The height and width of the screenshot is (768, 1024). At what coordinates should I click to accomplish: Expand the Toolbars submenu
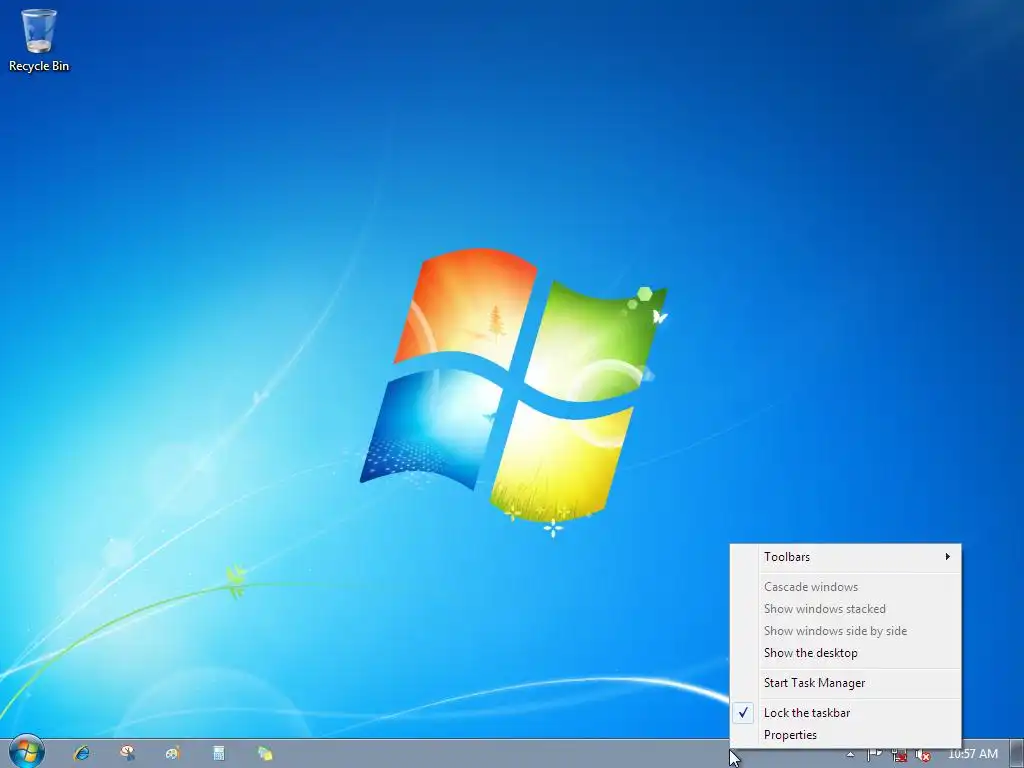845,557
